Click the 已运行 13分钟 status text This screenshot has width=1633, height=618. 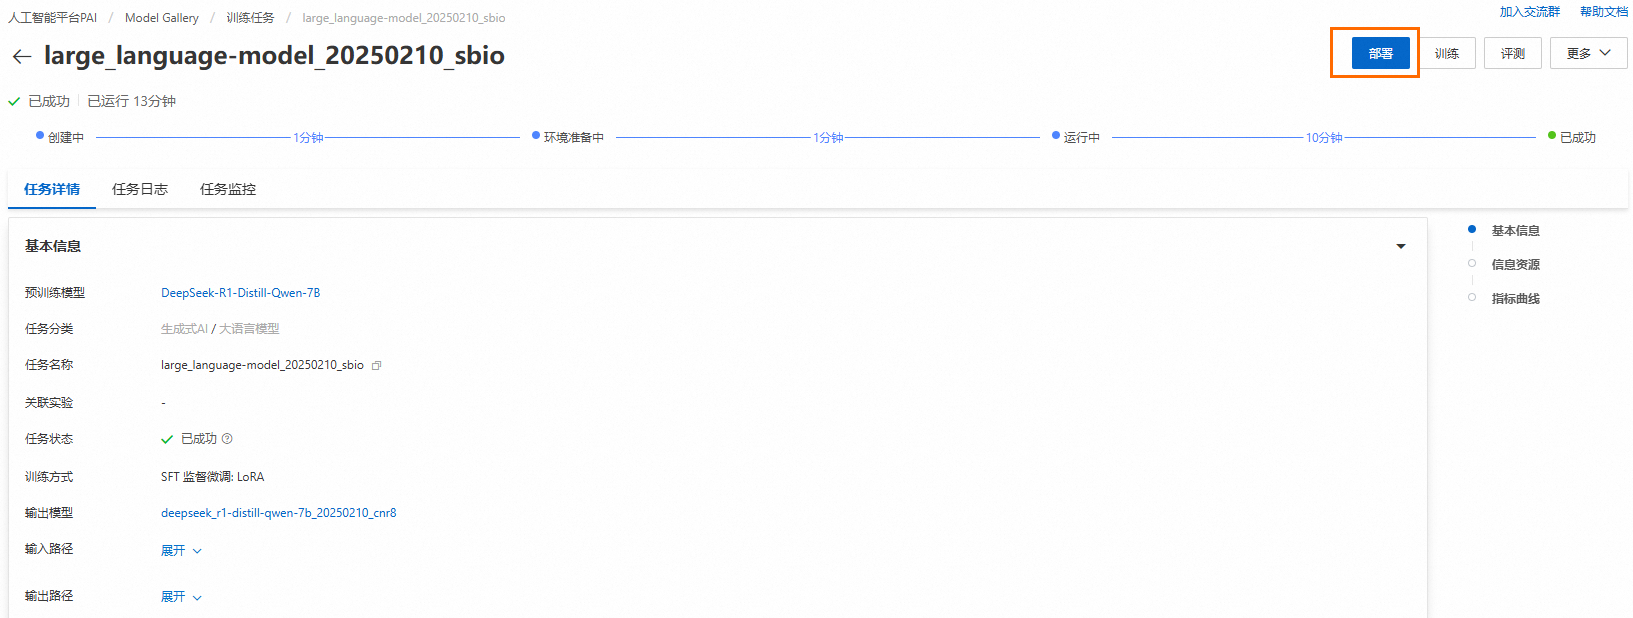pyautogui.click(x=132, y=101)
